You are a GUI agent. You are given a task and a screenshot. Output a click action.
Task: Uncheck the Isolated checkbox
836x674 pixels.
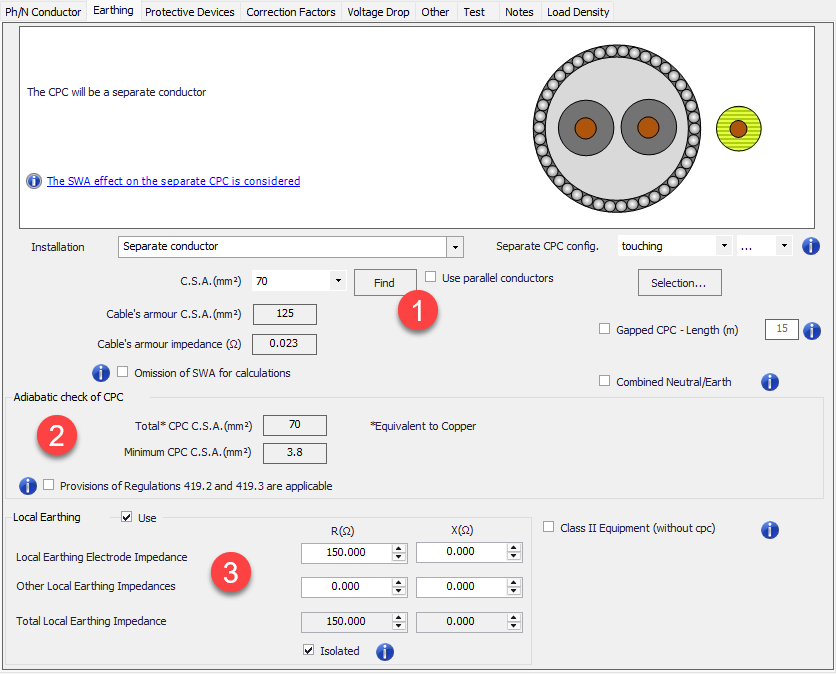tap(309, 651)
